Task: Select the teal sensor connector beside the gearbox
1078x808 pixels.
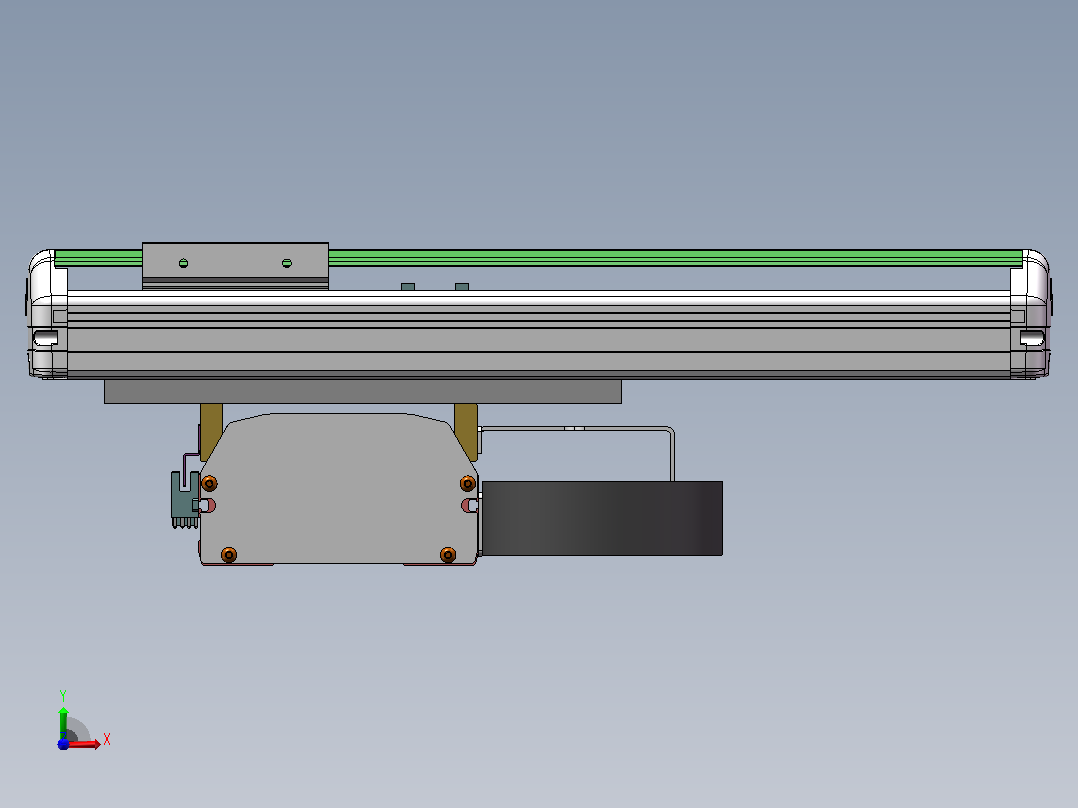Action: pos(185,500)
